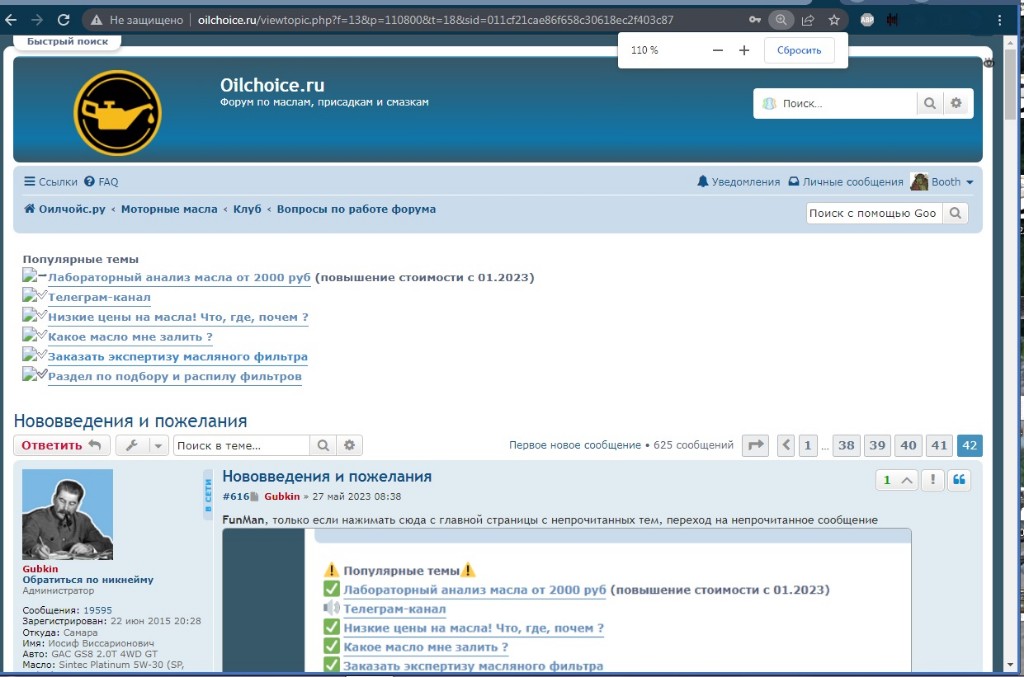This screenshot has height=677, width=1024.
Task: Open topic advanced search gear
Action: click(x=349, y=445)
